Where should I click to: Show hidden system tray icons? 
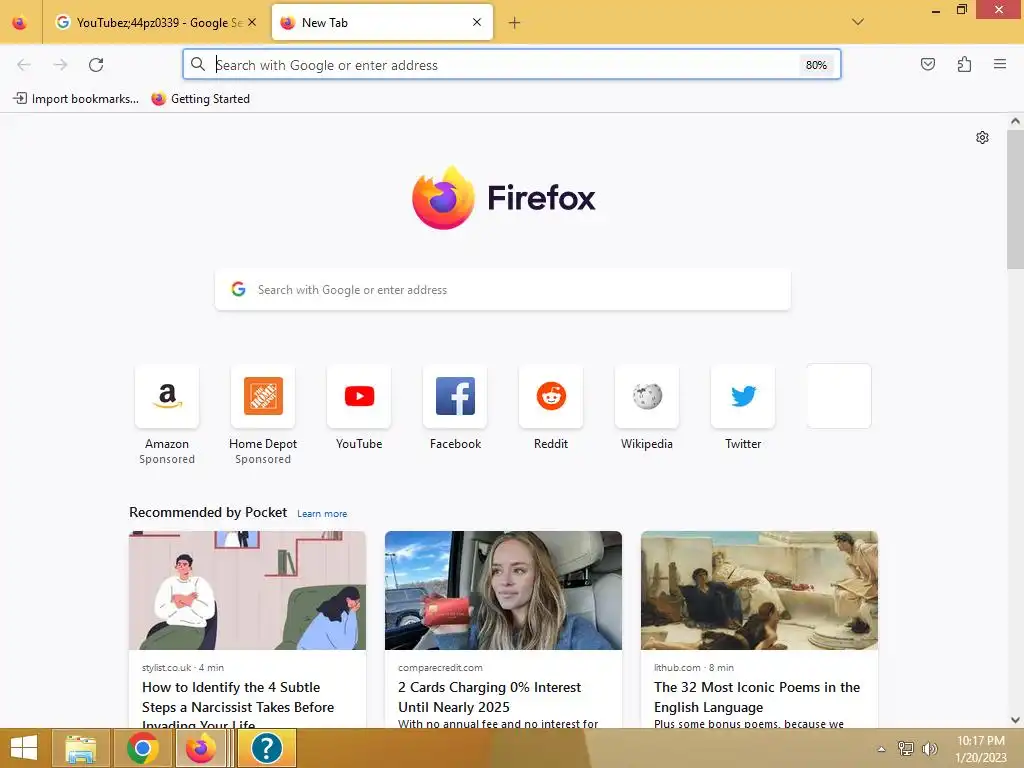click(x=881, y=749)
